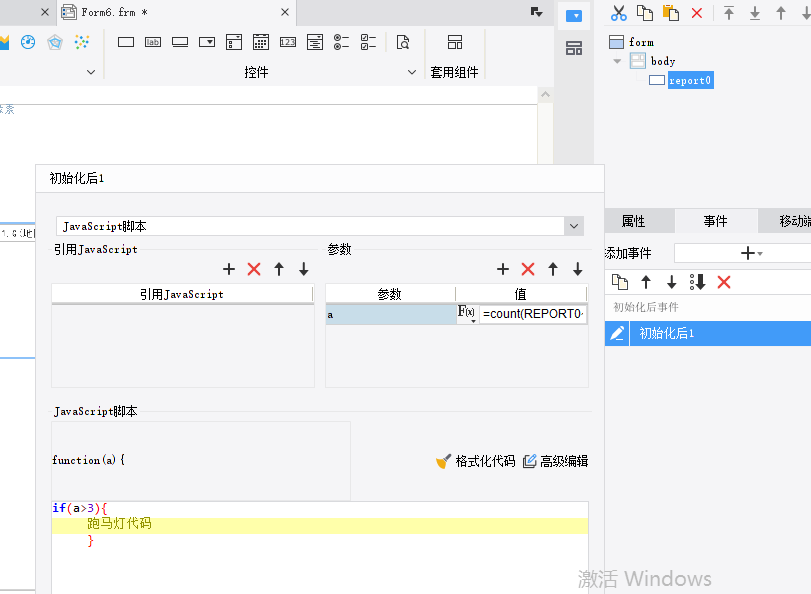The width and height of the screenshot is (811, 594).
Task: Select the number 123 widget icon
Action: tap(288, 42)
